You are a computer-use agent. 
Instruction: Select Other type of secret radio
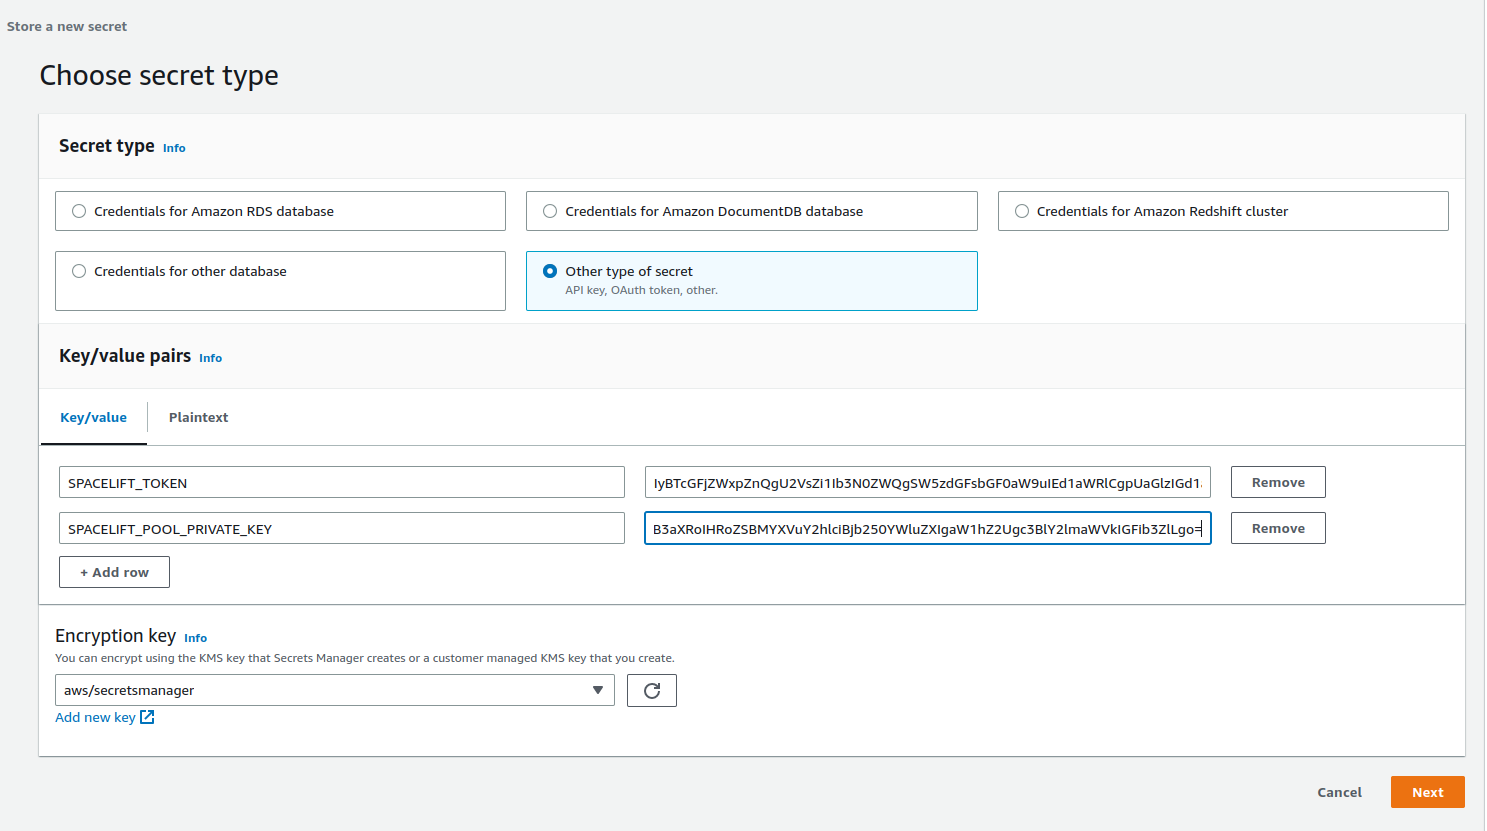tap(550, 271)
